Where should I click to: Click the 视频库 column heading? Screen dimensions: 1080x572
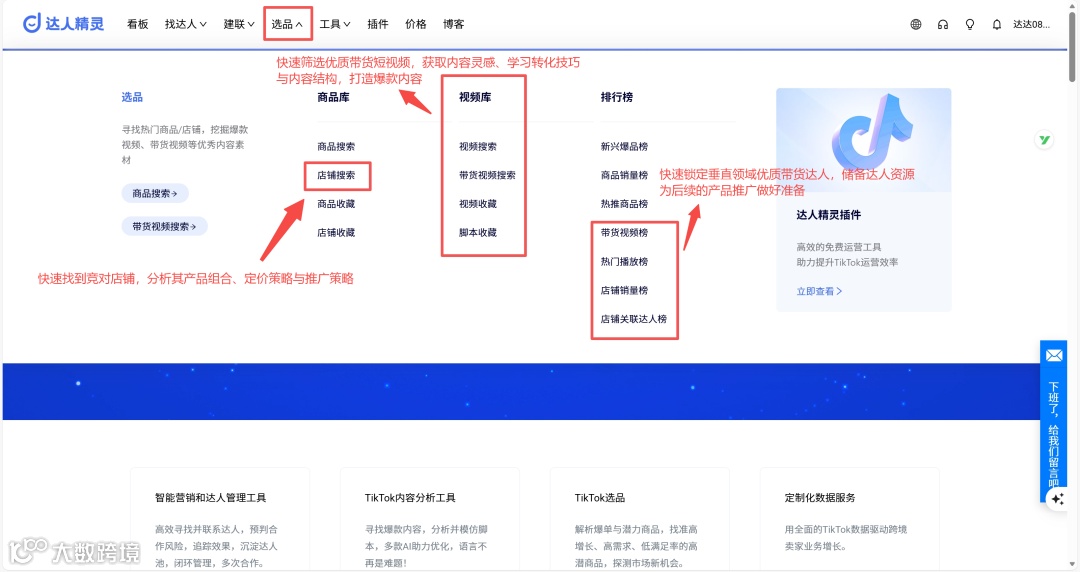point(475,97)
